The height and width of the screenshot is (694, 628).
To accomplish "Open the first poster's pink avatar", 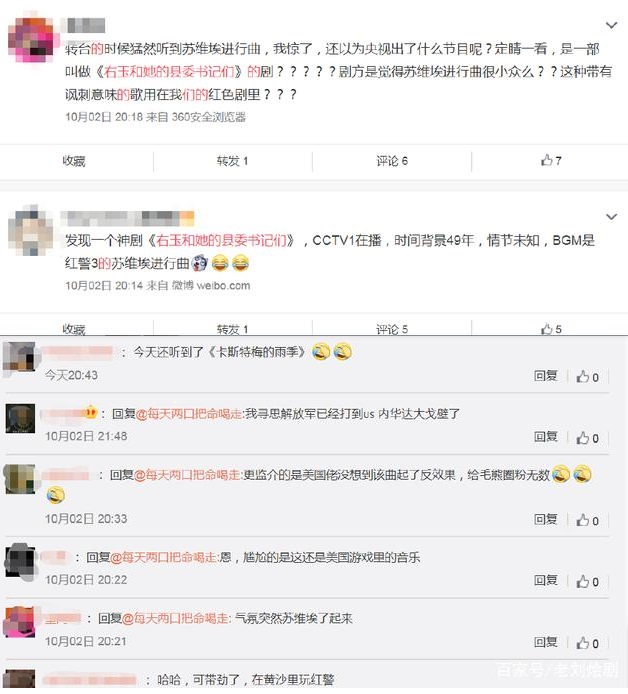I will tap(31, 40).
